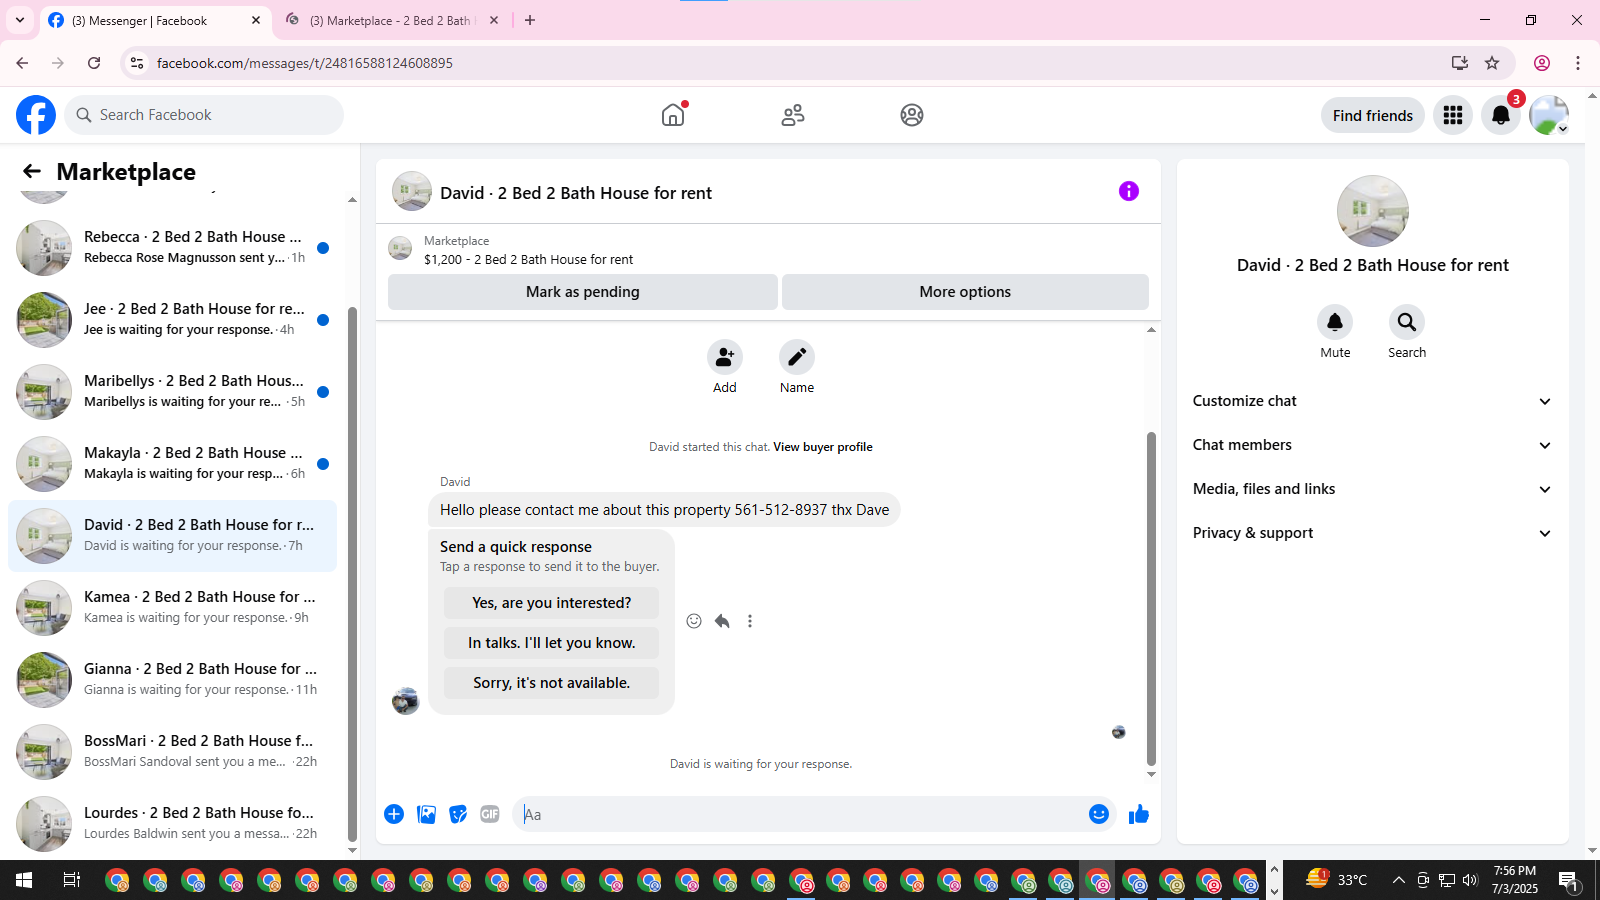Open emoji picker in message box
Image resolution: width=1600 pixels, height=900 pixels.
click(1099, 814)
